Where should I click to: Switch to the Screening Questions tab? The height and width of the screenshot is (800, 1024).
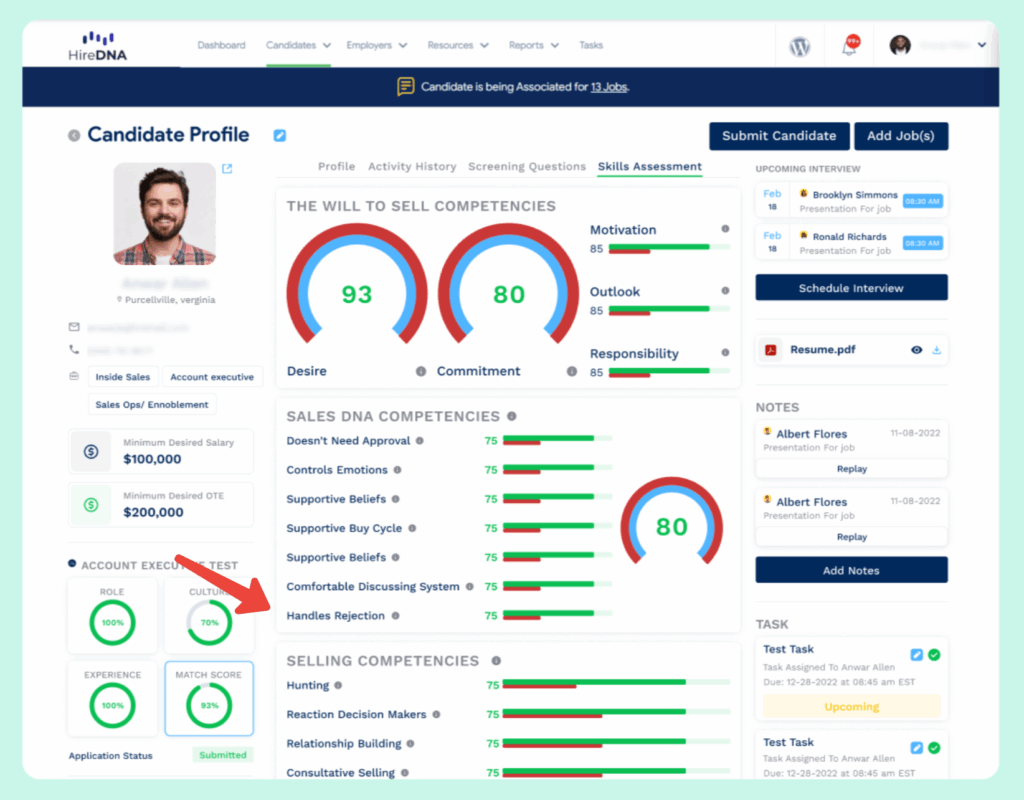pyautogui.click(x=527, y=167)
